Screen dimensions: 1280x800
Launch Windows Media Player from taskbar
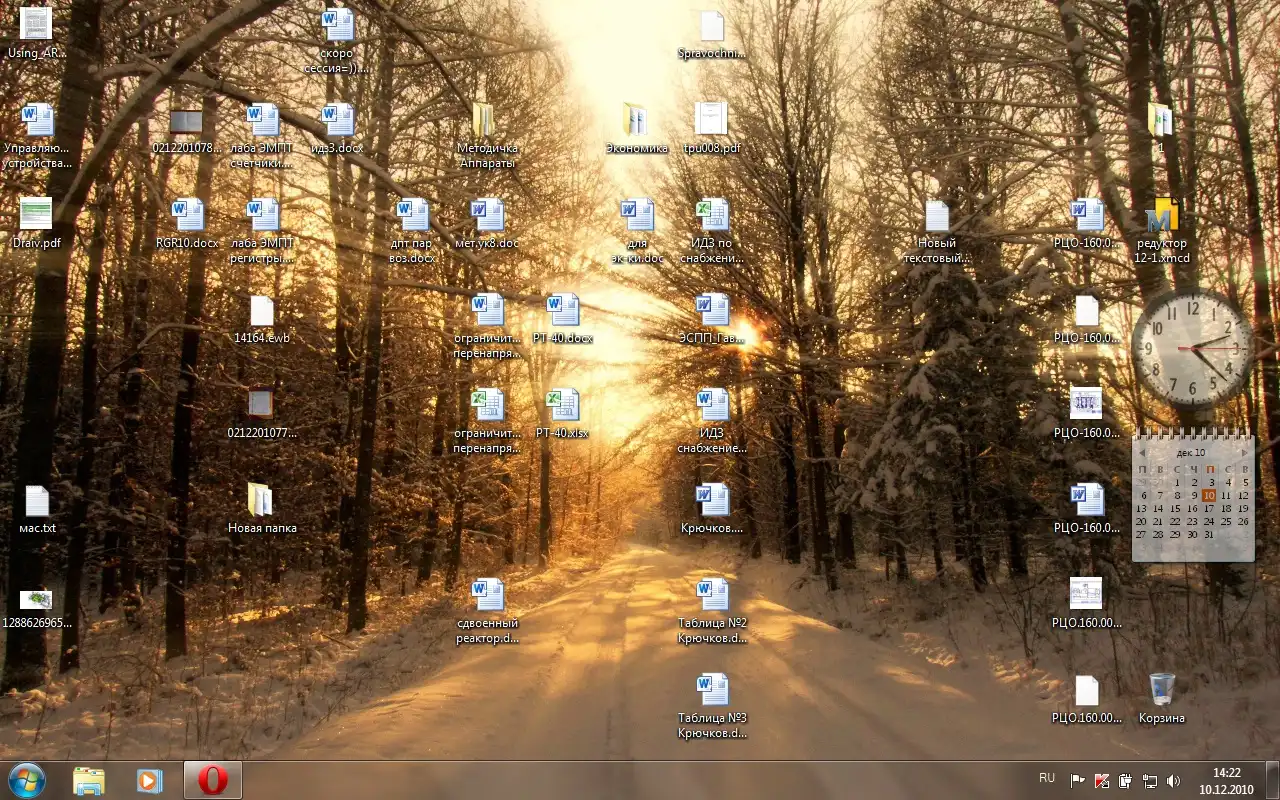point(150,780)
